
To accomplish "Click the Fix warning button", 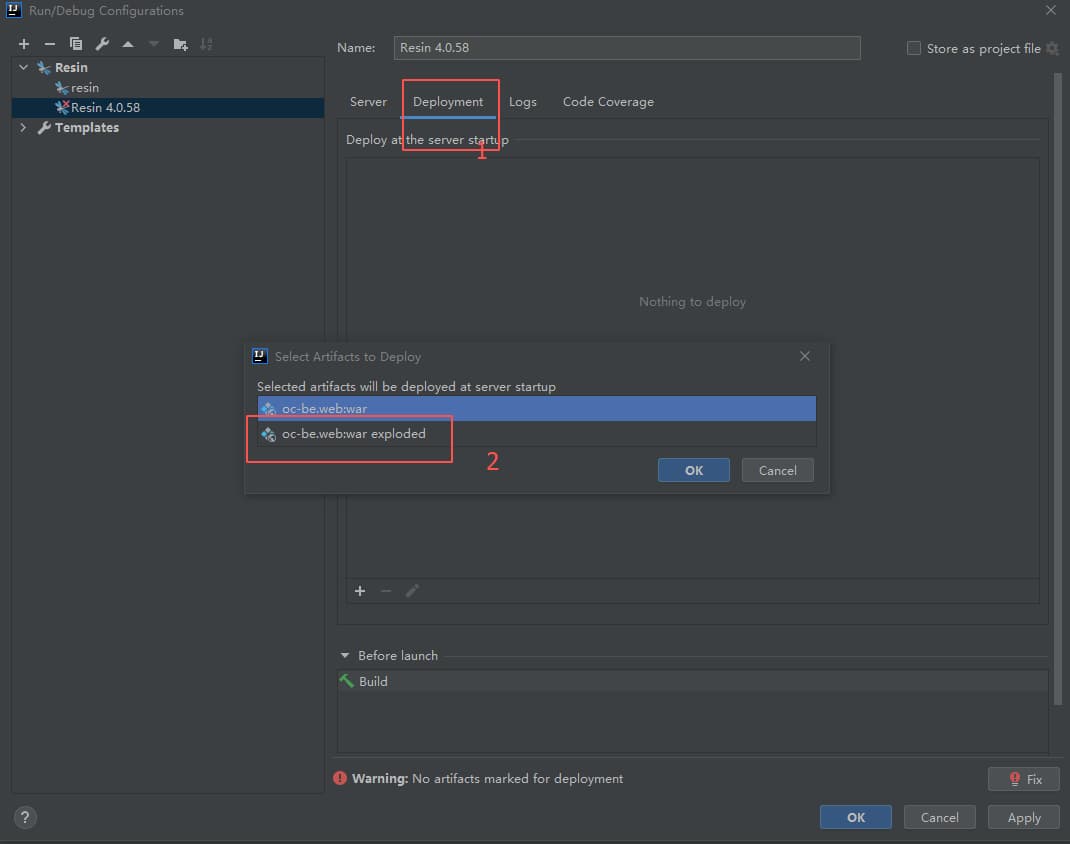I will click(x=1023, y=779).
